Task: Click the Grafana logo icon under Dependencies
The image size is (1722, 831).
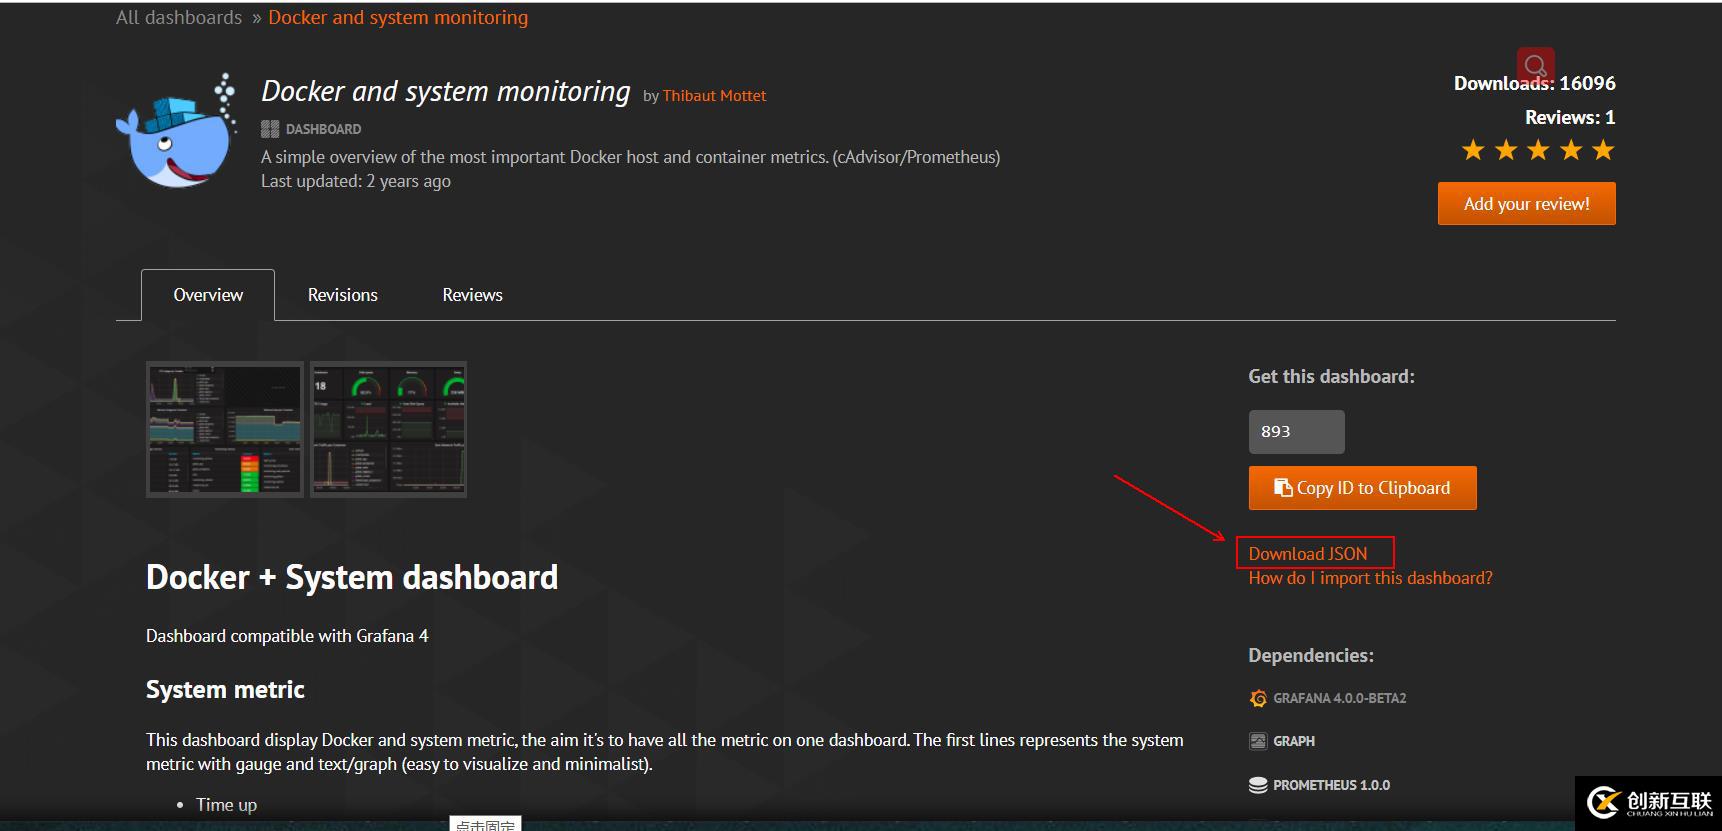Action: click(1258, 698)
